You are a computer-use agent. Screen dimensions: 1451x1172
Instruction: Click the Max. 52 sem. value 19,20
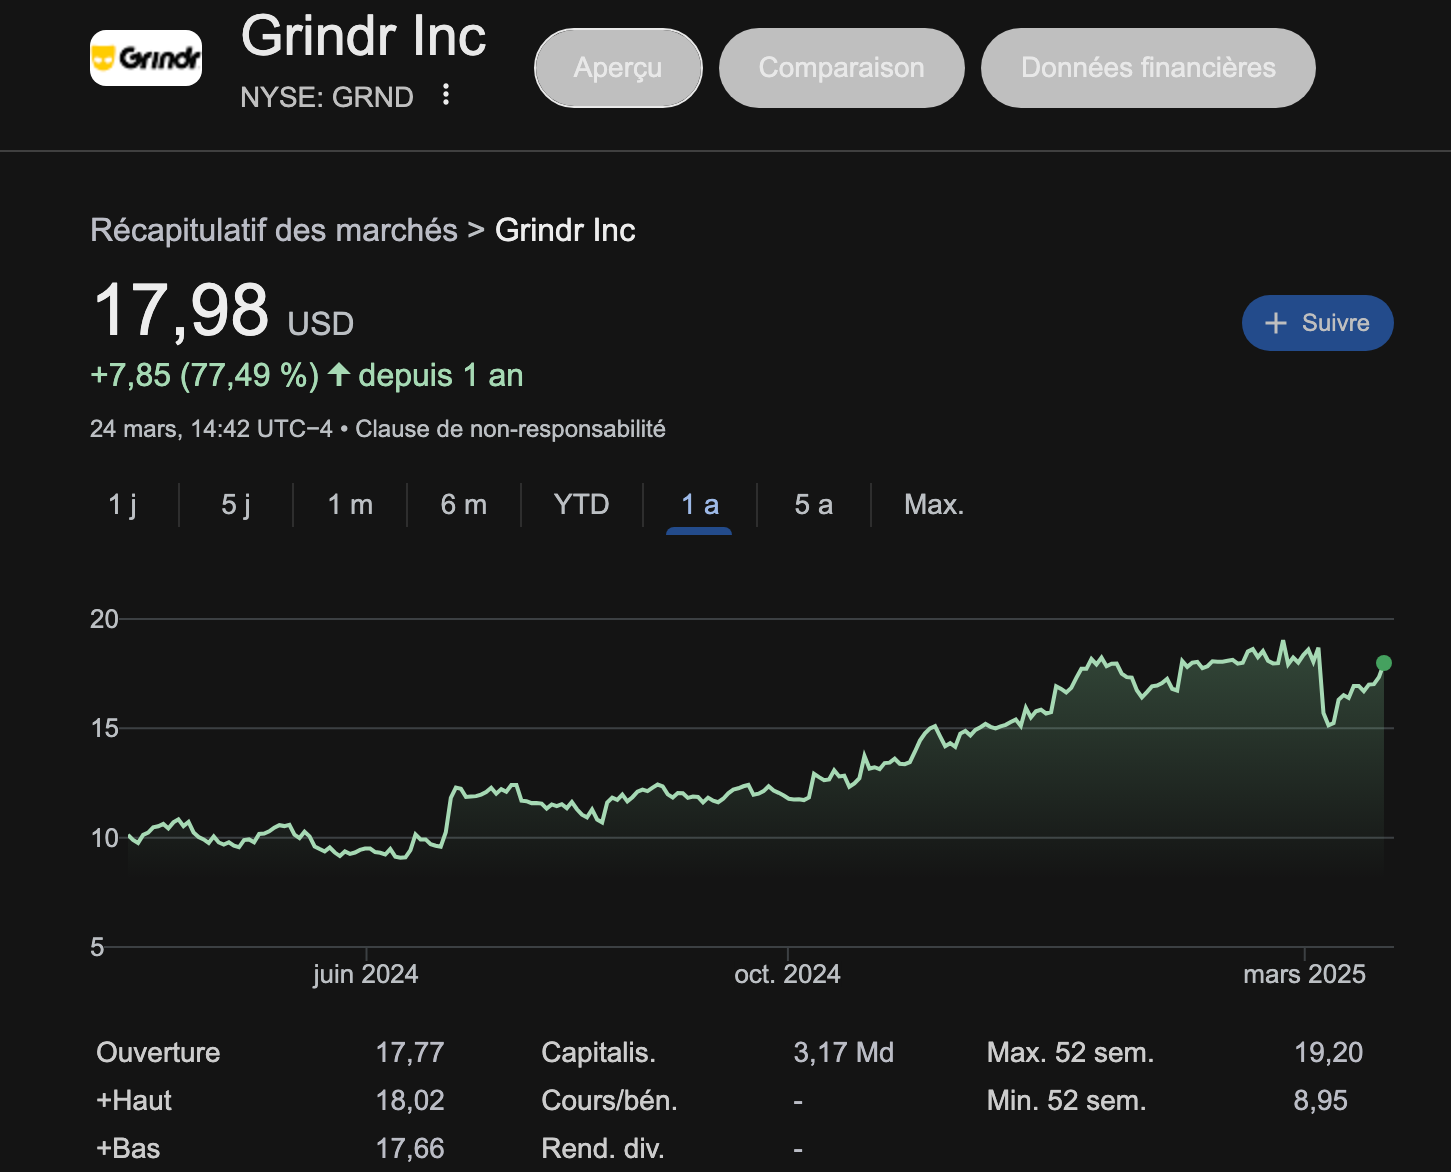[x=1329, y=1052]
